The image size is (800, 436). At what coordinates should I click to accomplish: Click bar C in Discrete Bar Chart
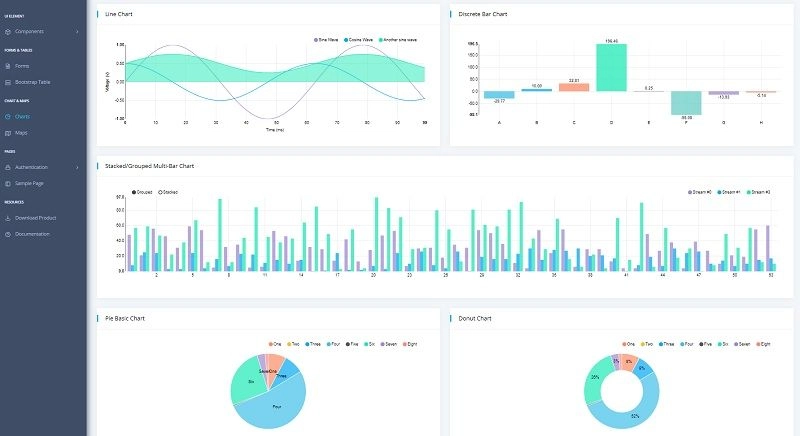574,87
